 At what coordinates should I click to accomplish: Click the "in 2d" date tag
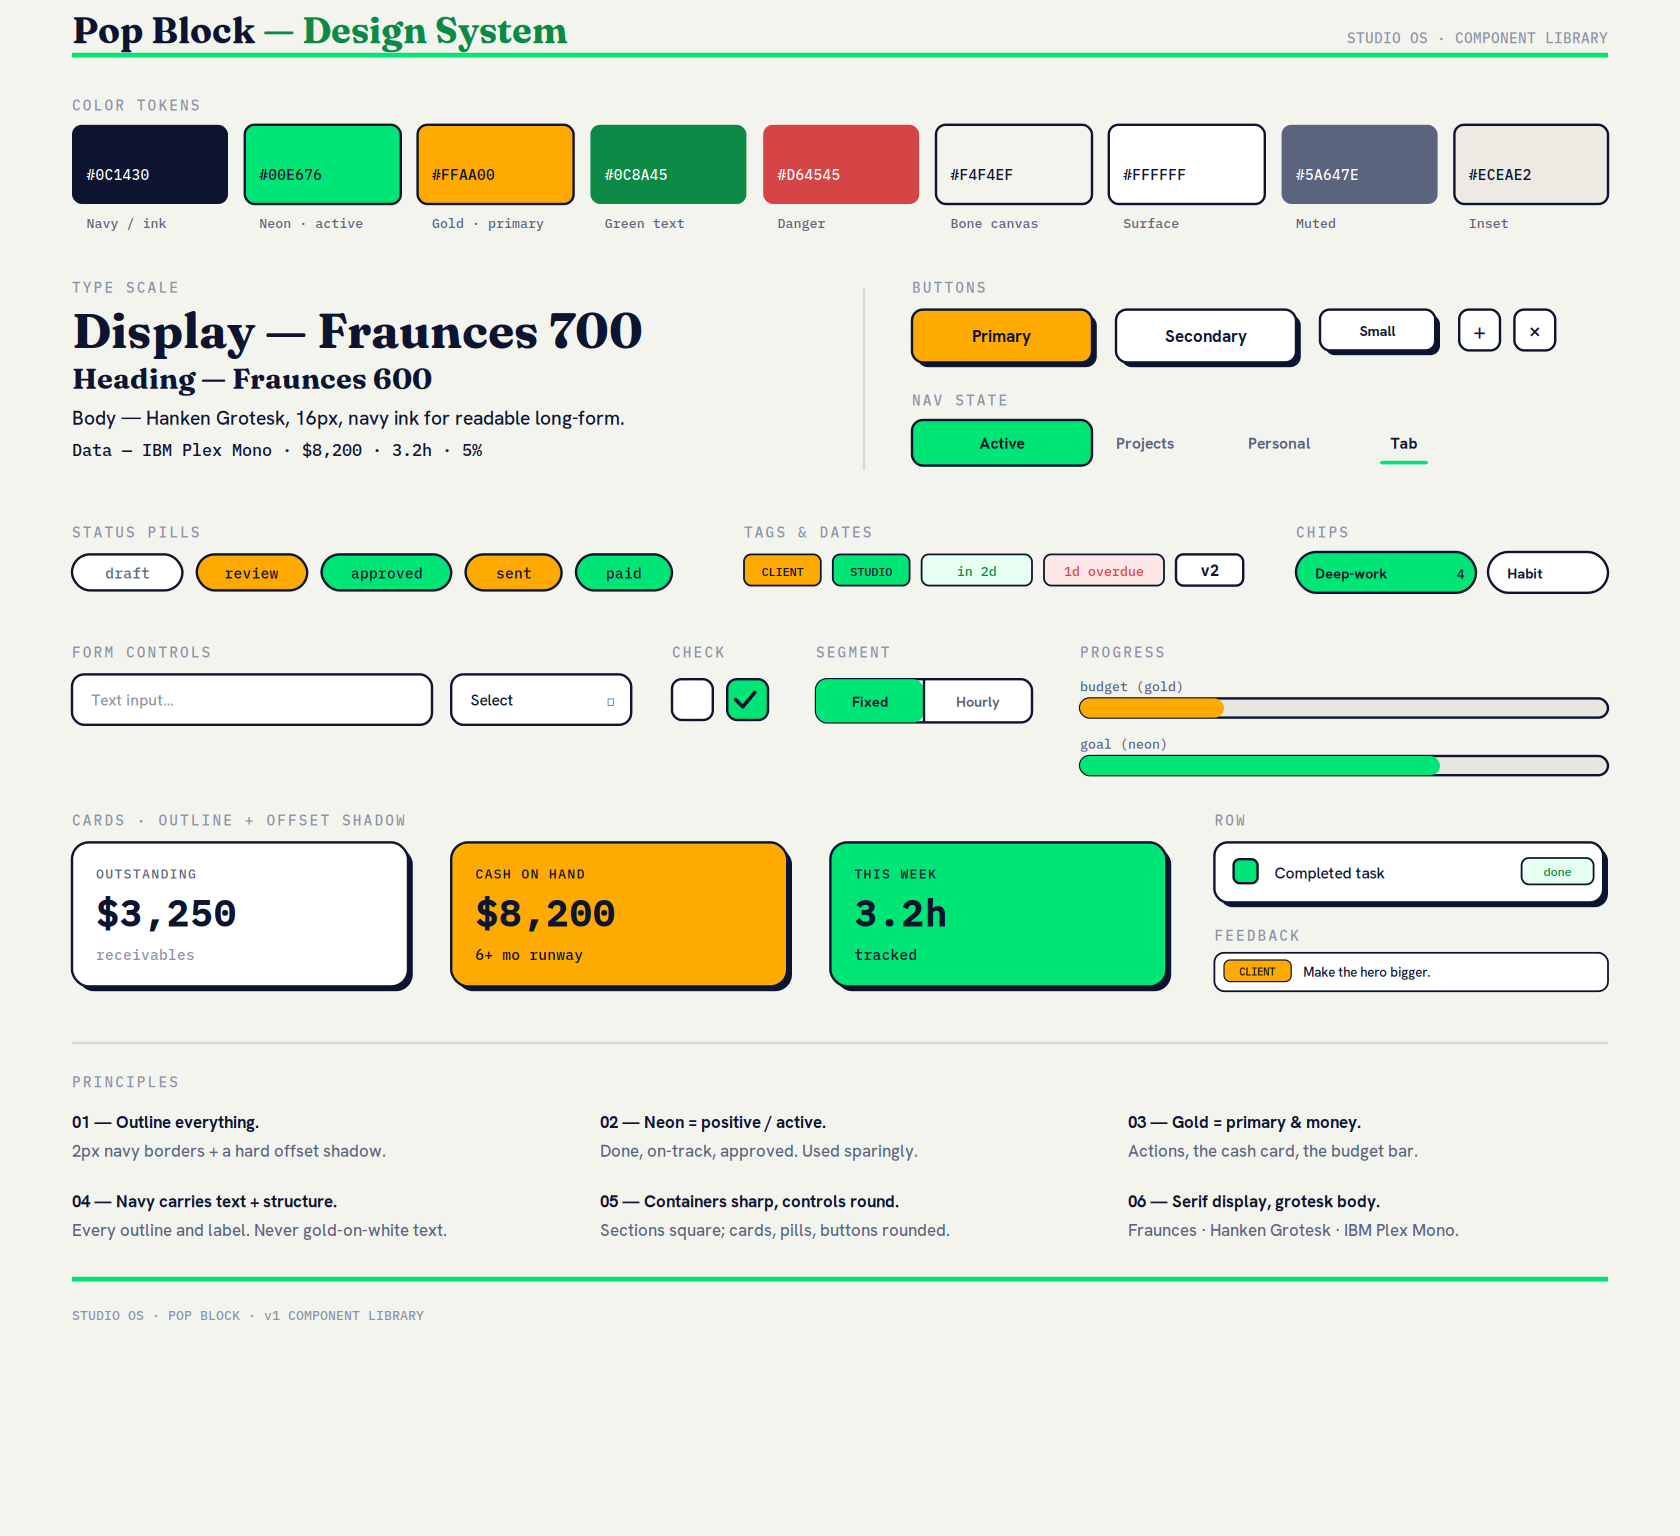click(x=976, y=571)
